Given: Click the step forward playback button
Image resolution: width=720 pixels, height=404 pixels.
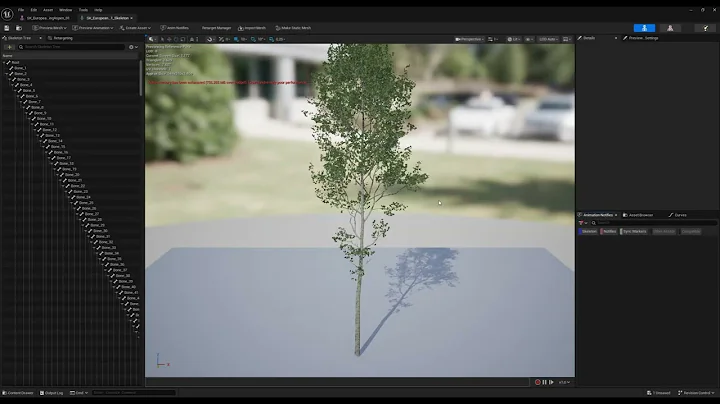Looking at the screenshot, I should 551,382.
